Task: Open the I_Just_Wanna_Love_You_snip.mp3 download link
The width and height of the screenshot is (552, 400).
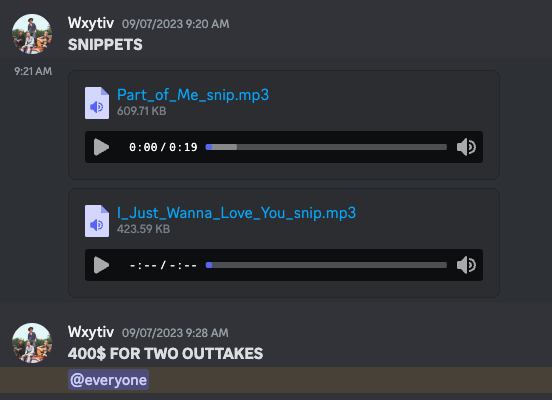Action: pos(236,213)
